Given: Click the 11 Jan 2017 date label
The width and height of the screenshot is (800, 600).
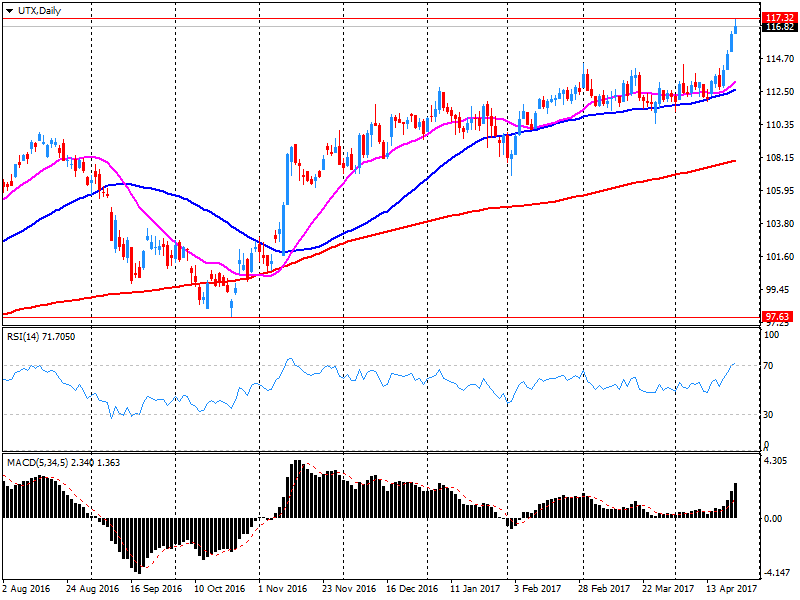Looking at the screenshot, I should tap(475, 589).
